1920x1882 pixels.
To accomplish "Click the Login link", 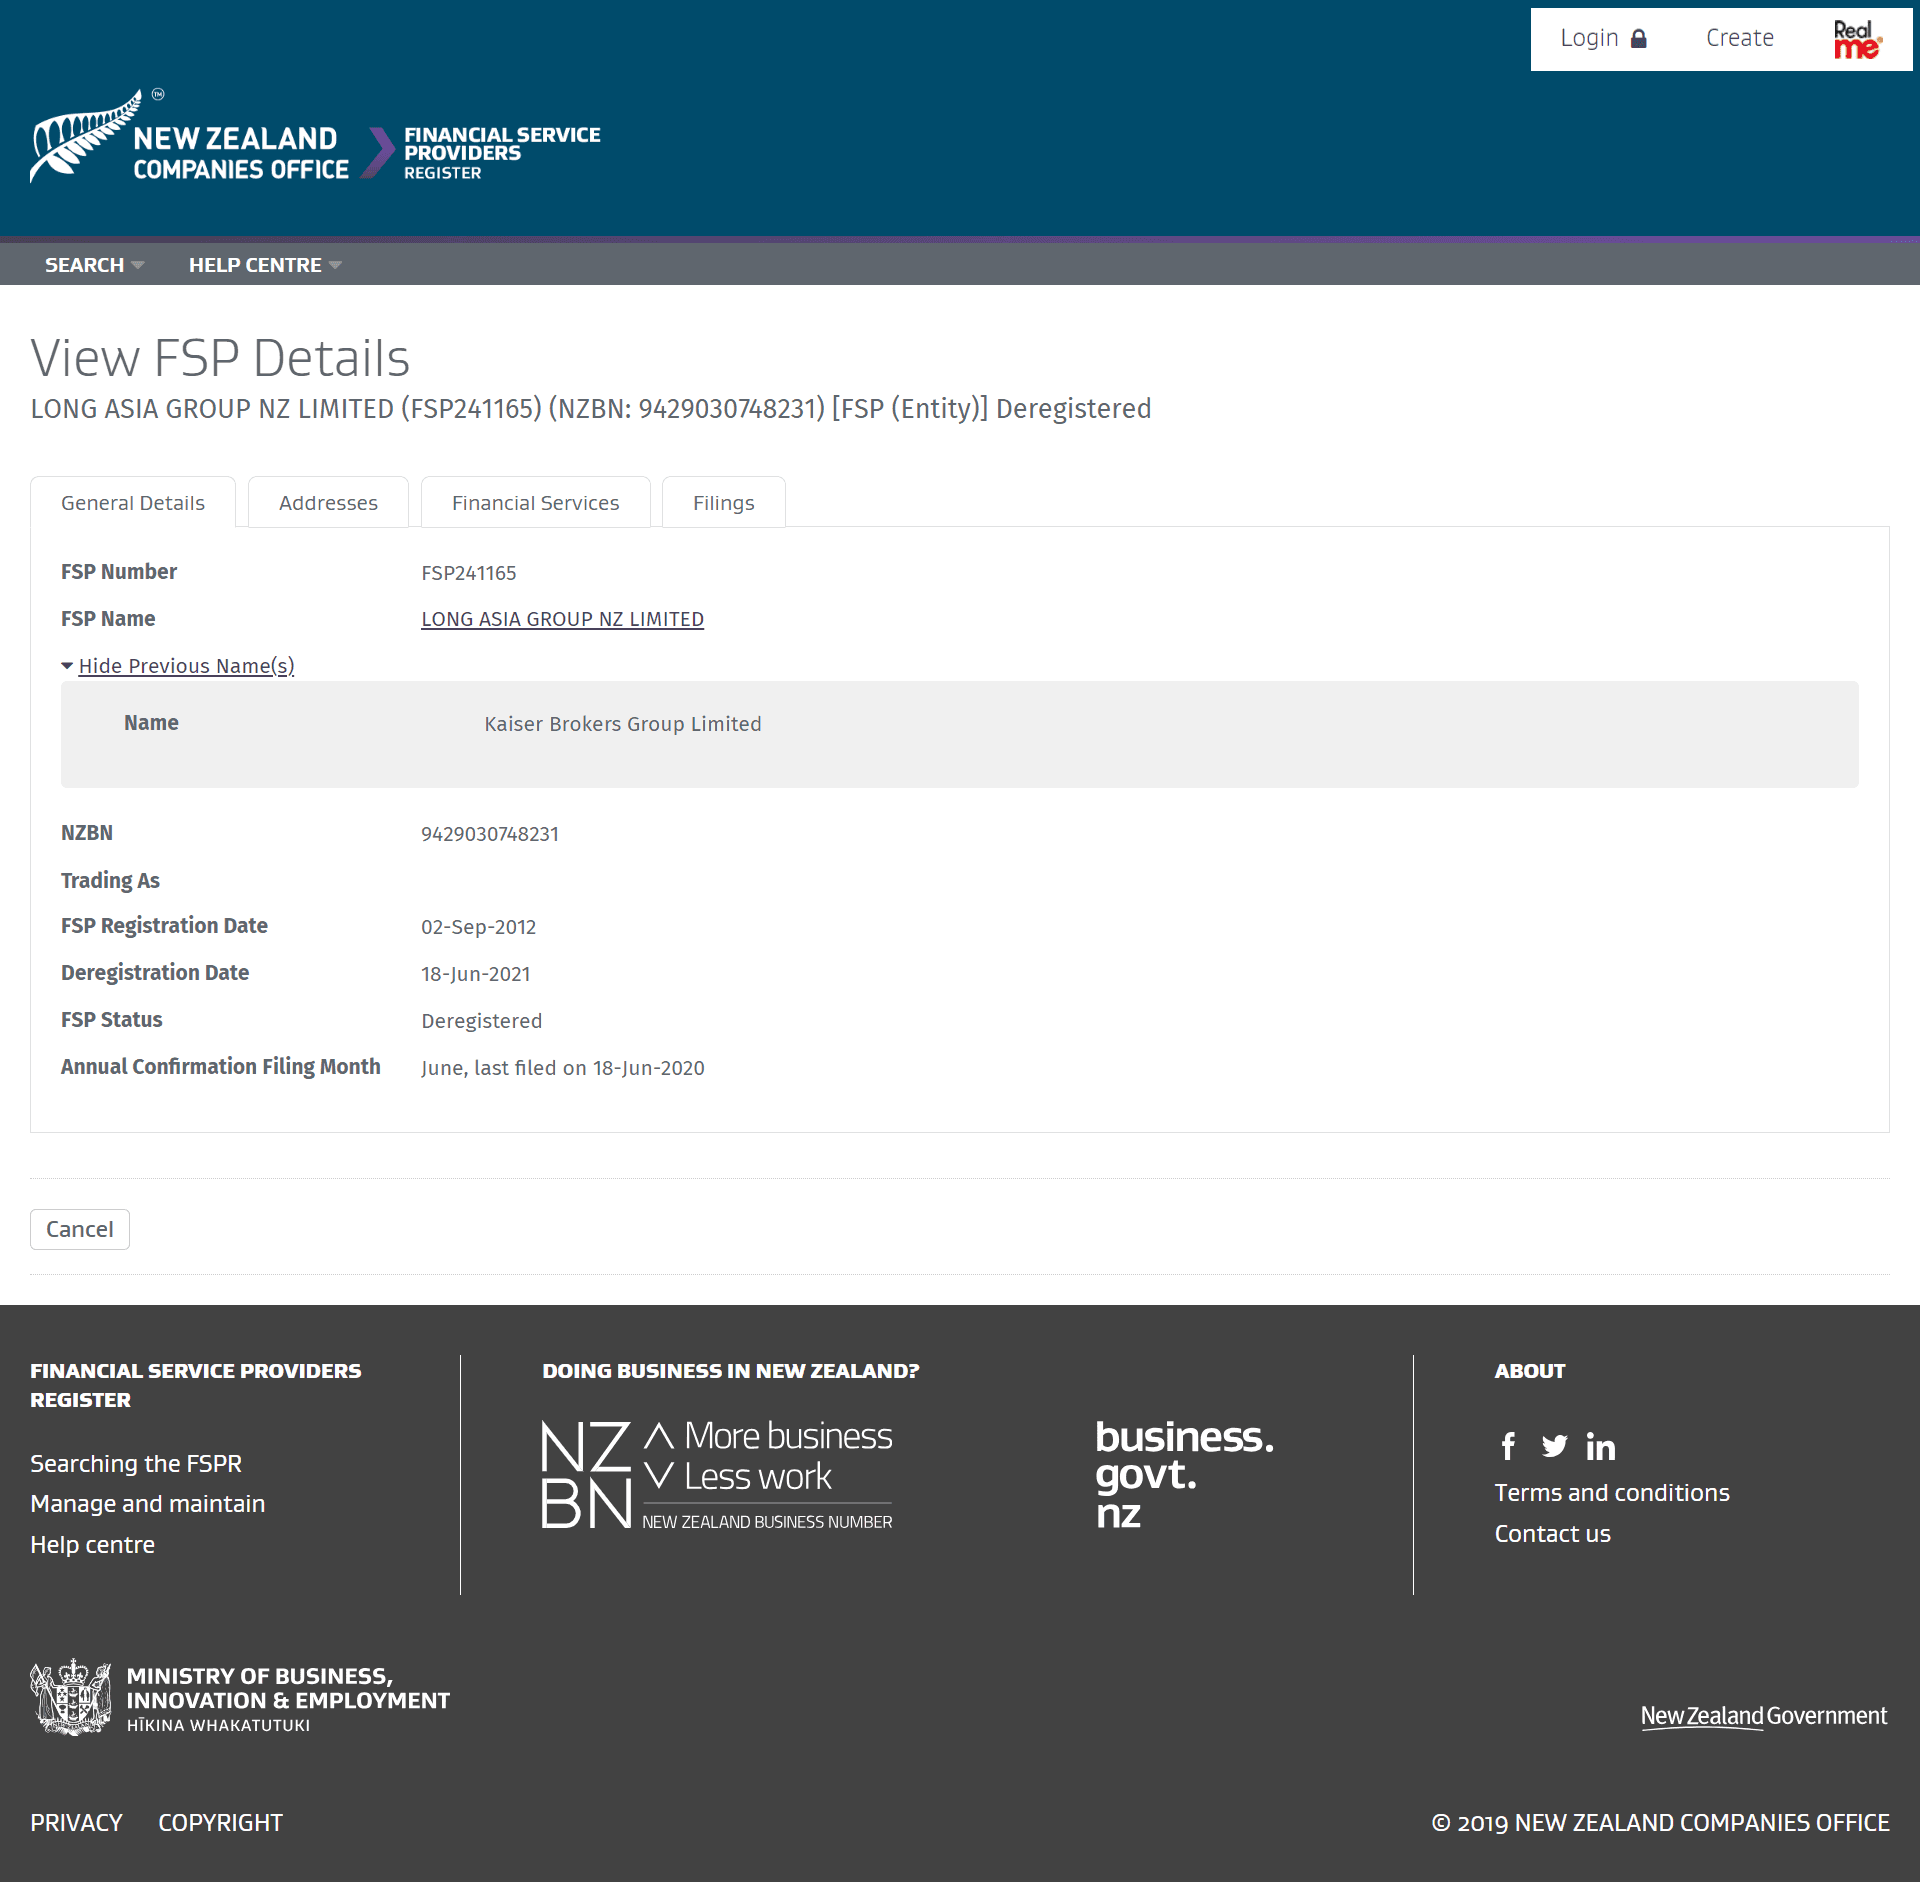I will coord(1603,38).
